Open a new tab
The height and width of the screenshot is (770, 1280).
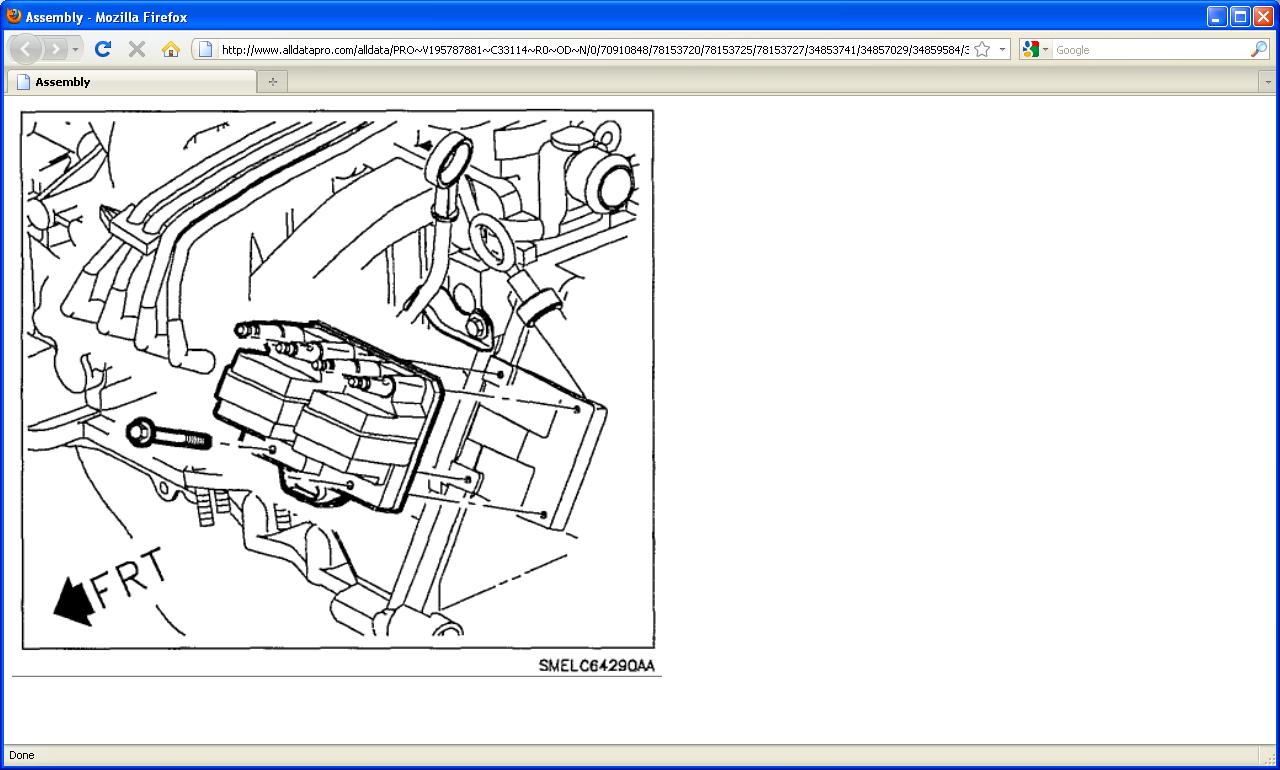click(272, 82)
